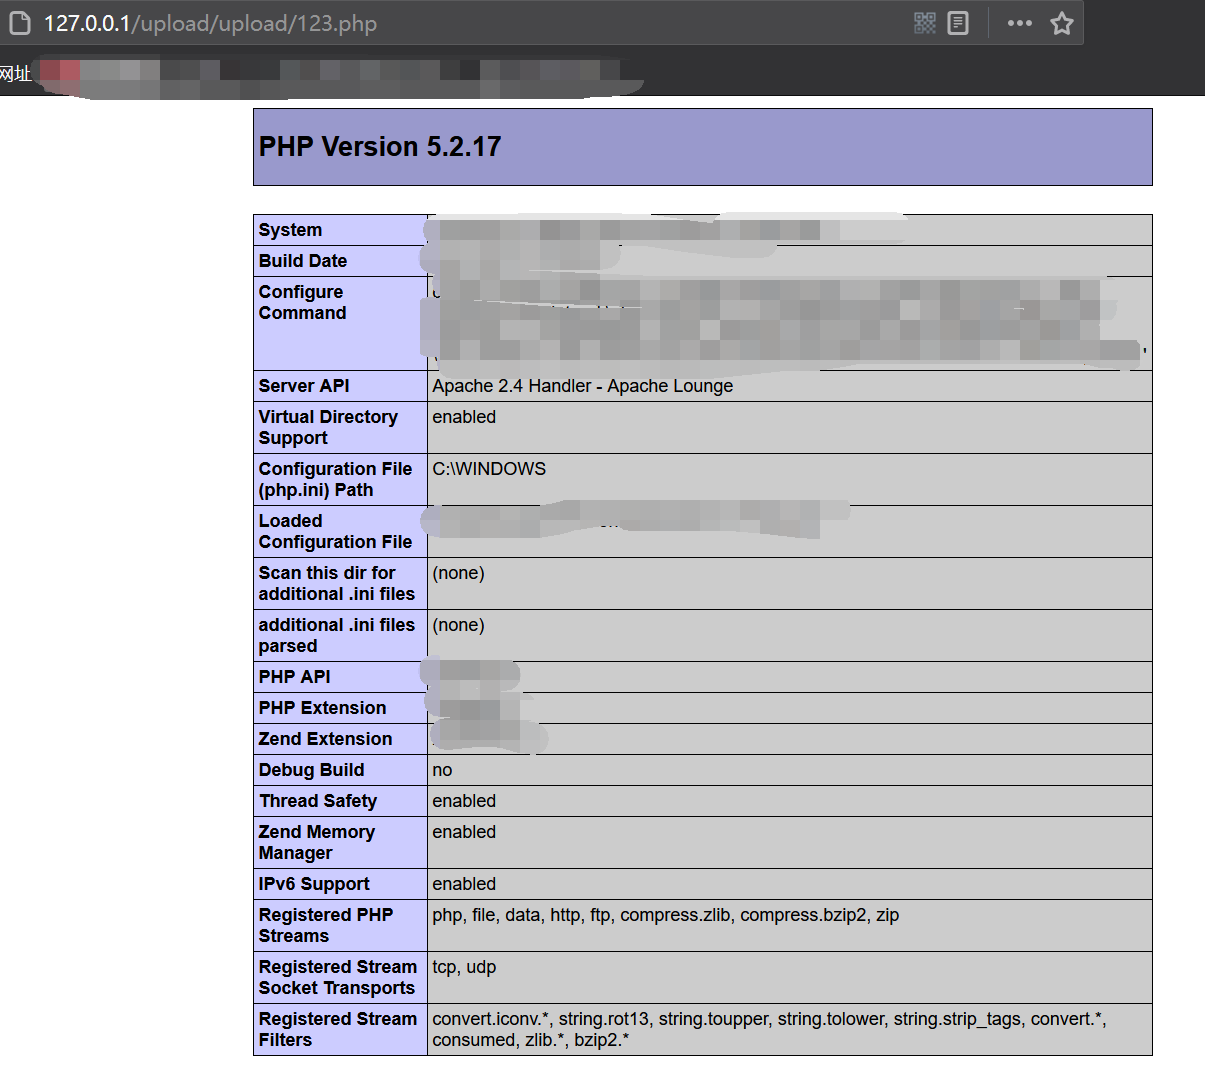This screenshot has width=1205, height=1073.
Task: Toggle reader view for the phpinfo page
Action: pyautogui.click(x=958, y=22)
